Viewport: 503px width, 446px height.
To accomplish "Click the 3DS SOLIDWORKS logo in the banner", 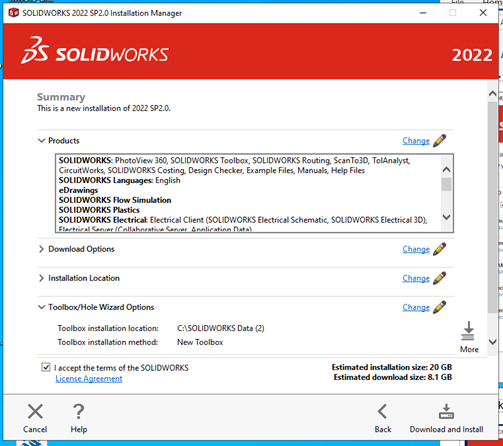I will tap(95, 51).
